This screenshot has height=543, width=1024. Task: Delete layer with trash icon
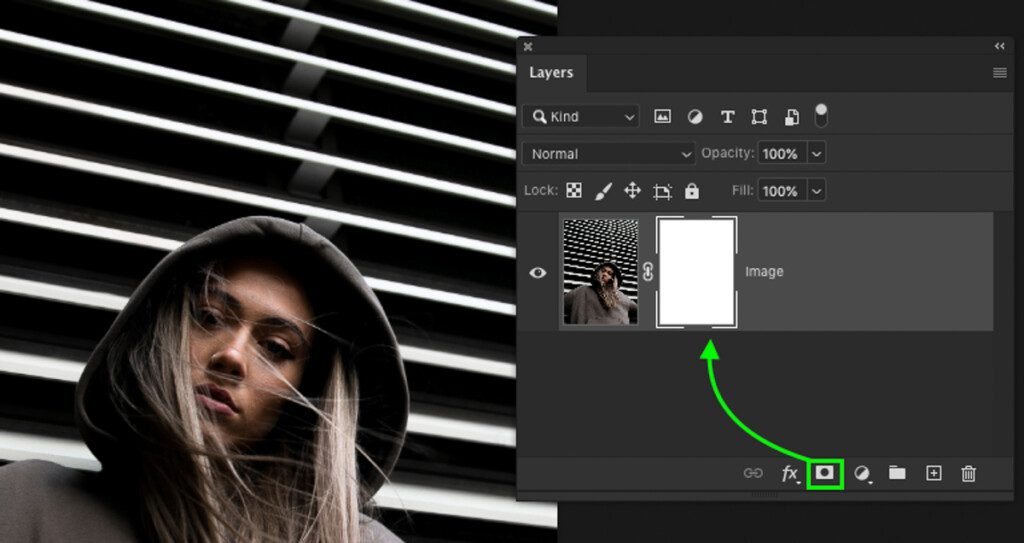968,473
